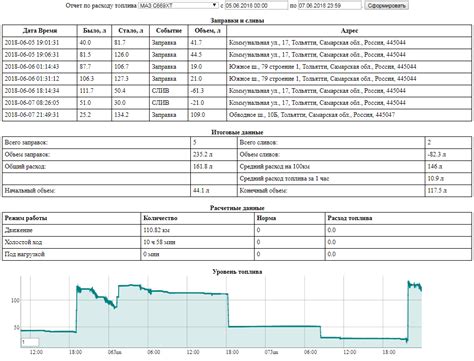Click the dropdown arrow of vehicle selector
The image size is (474, 361).
tap(215, 5)
